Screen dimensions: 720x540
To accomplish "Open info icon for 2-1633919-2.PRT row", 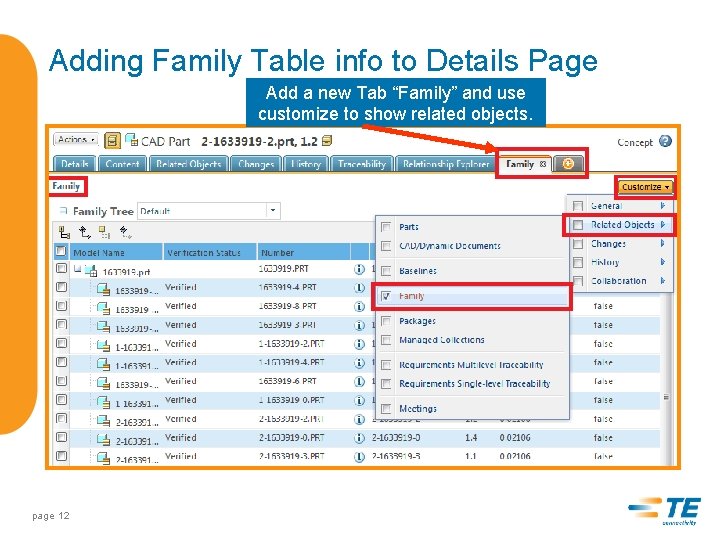I will 359,419.
